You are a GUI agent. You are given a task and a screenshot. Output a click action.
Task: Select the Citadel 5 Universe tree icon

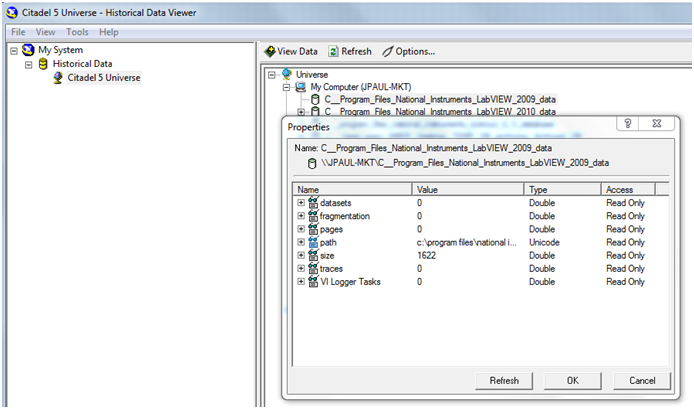[59, 78]
